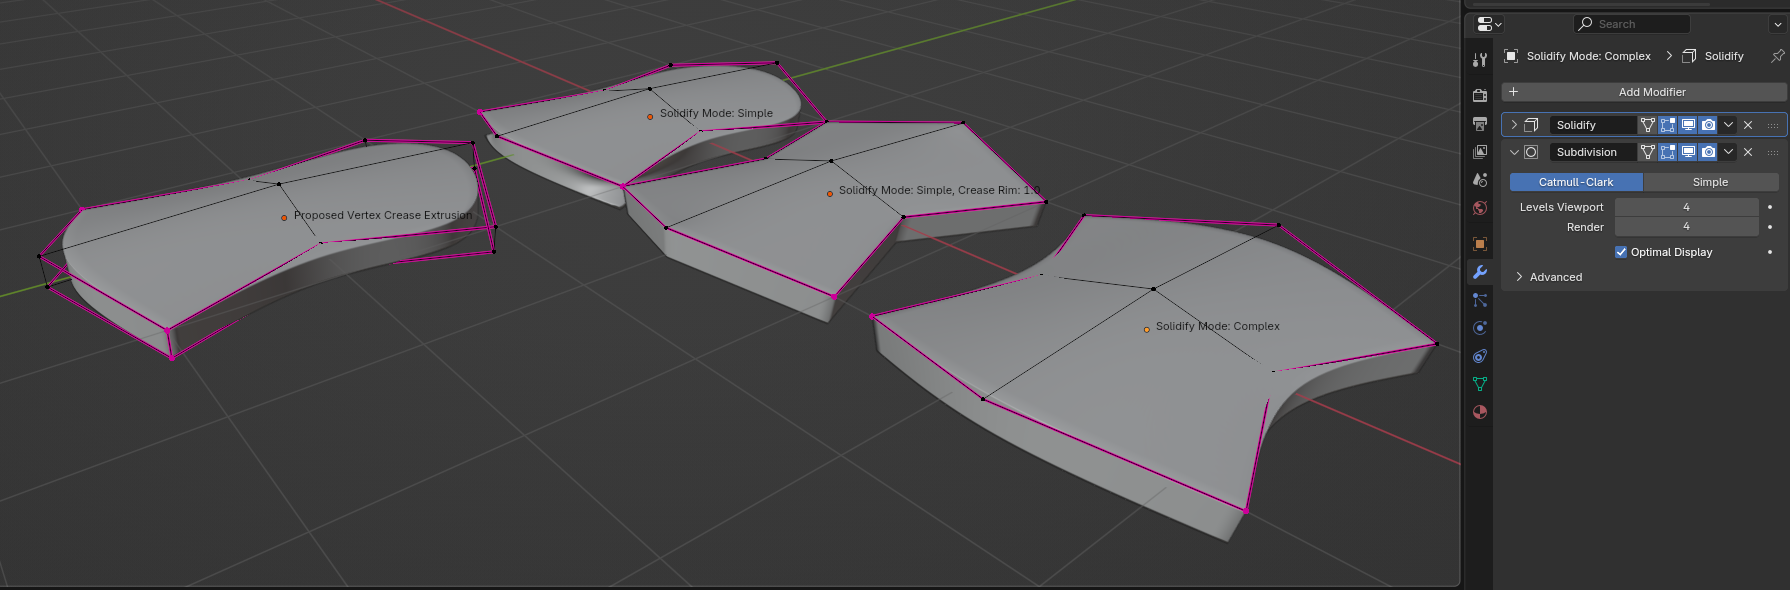Remove the Subdivision modifier
1790x590 pixels.
(x=1748, y=152)
